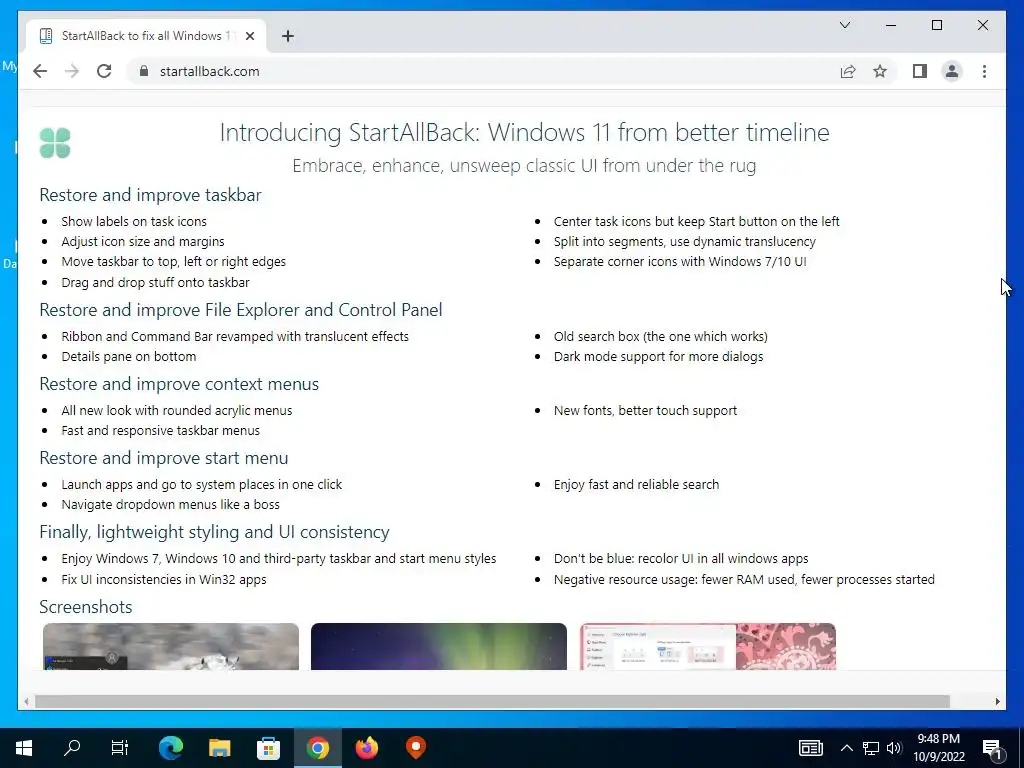Viewport: 1024px width, 768px height.
Task: Open the notification center icon
Action: 993,748
